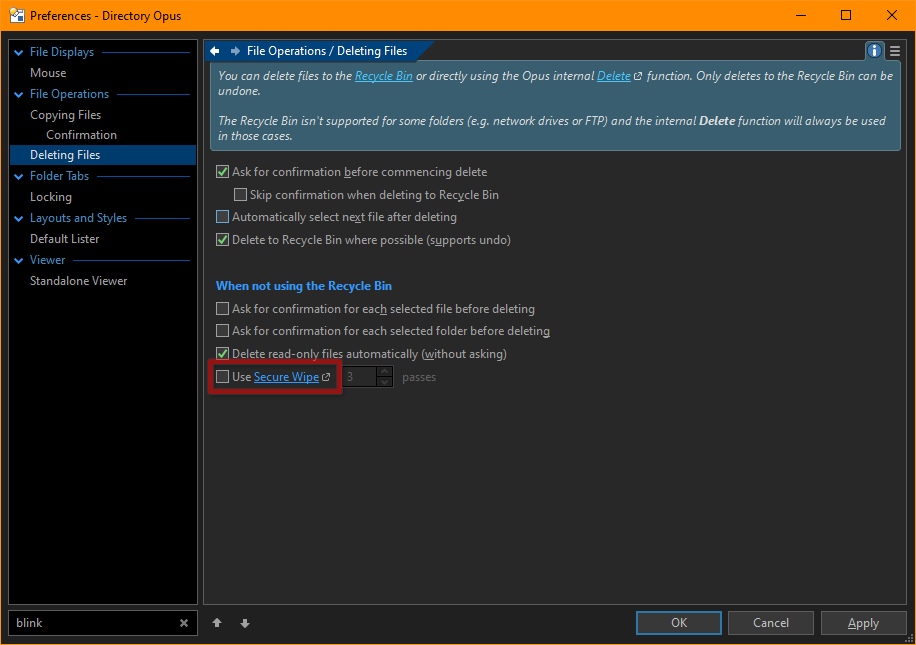916x645 pixels.
Task: Enable Automatically select next file after deleting
Action: click(222, 217)
